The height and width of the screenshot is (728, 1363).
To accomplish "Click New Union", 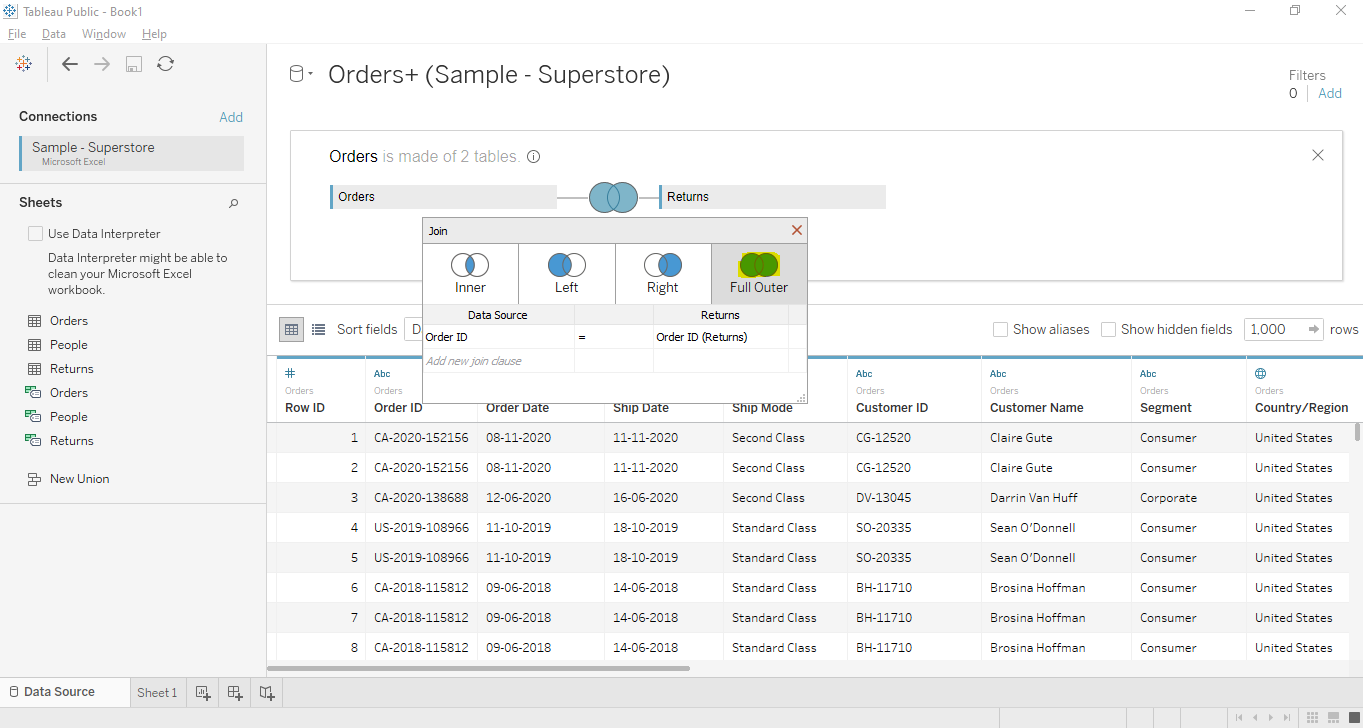I will point(79,479).
